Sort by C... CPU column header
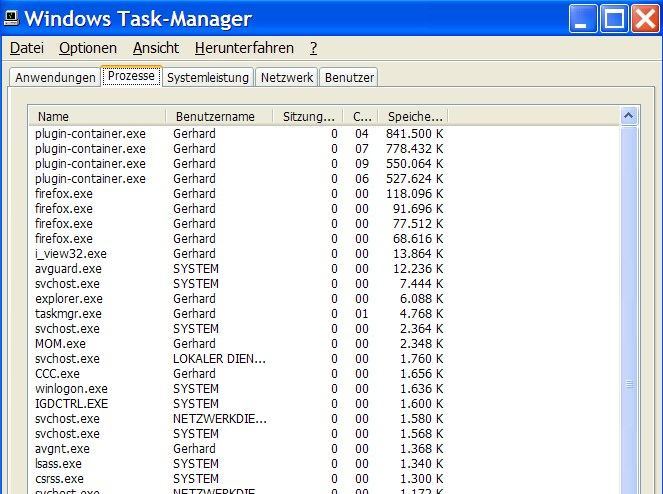Screen dimensions: 663x494 360,116
